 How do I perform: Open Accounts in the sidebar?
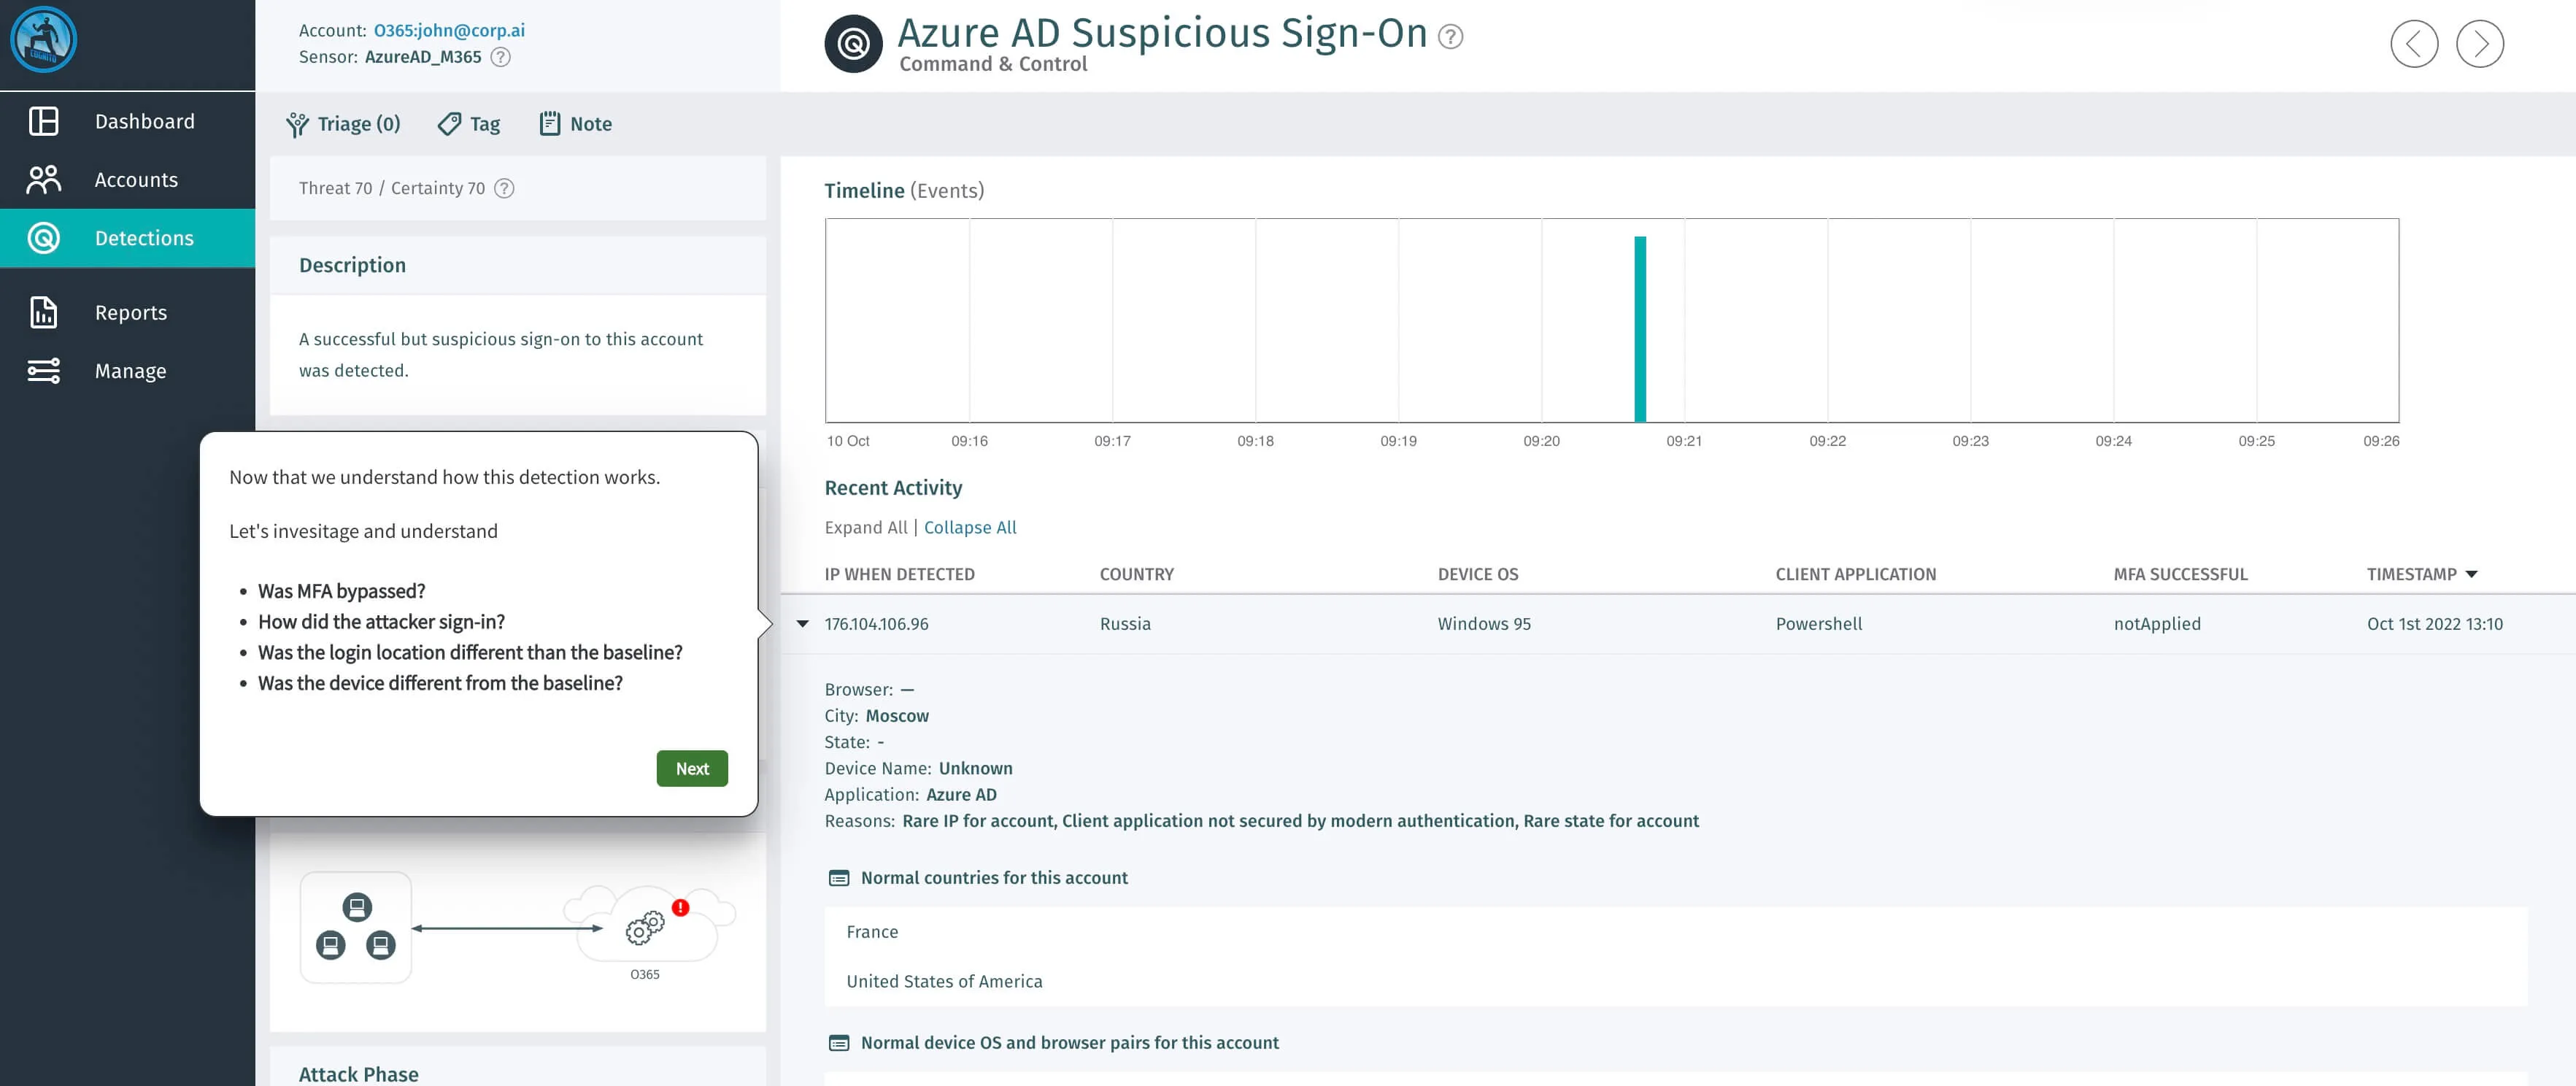(x=136, y=180)
